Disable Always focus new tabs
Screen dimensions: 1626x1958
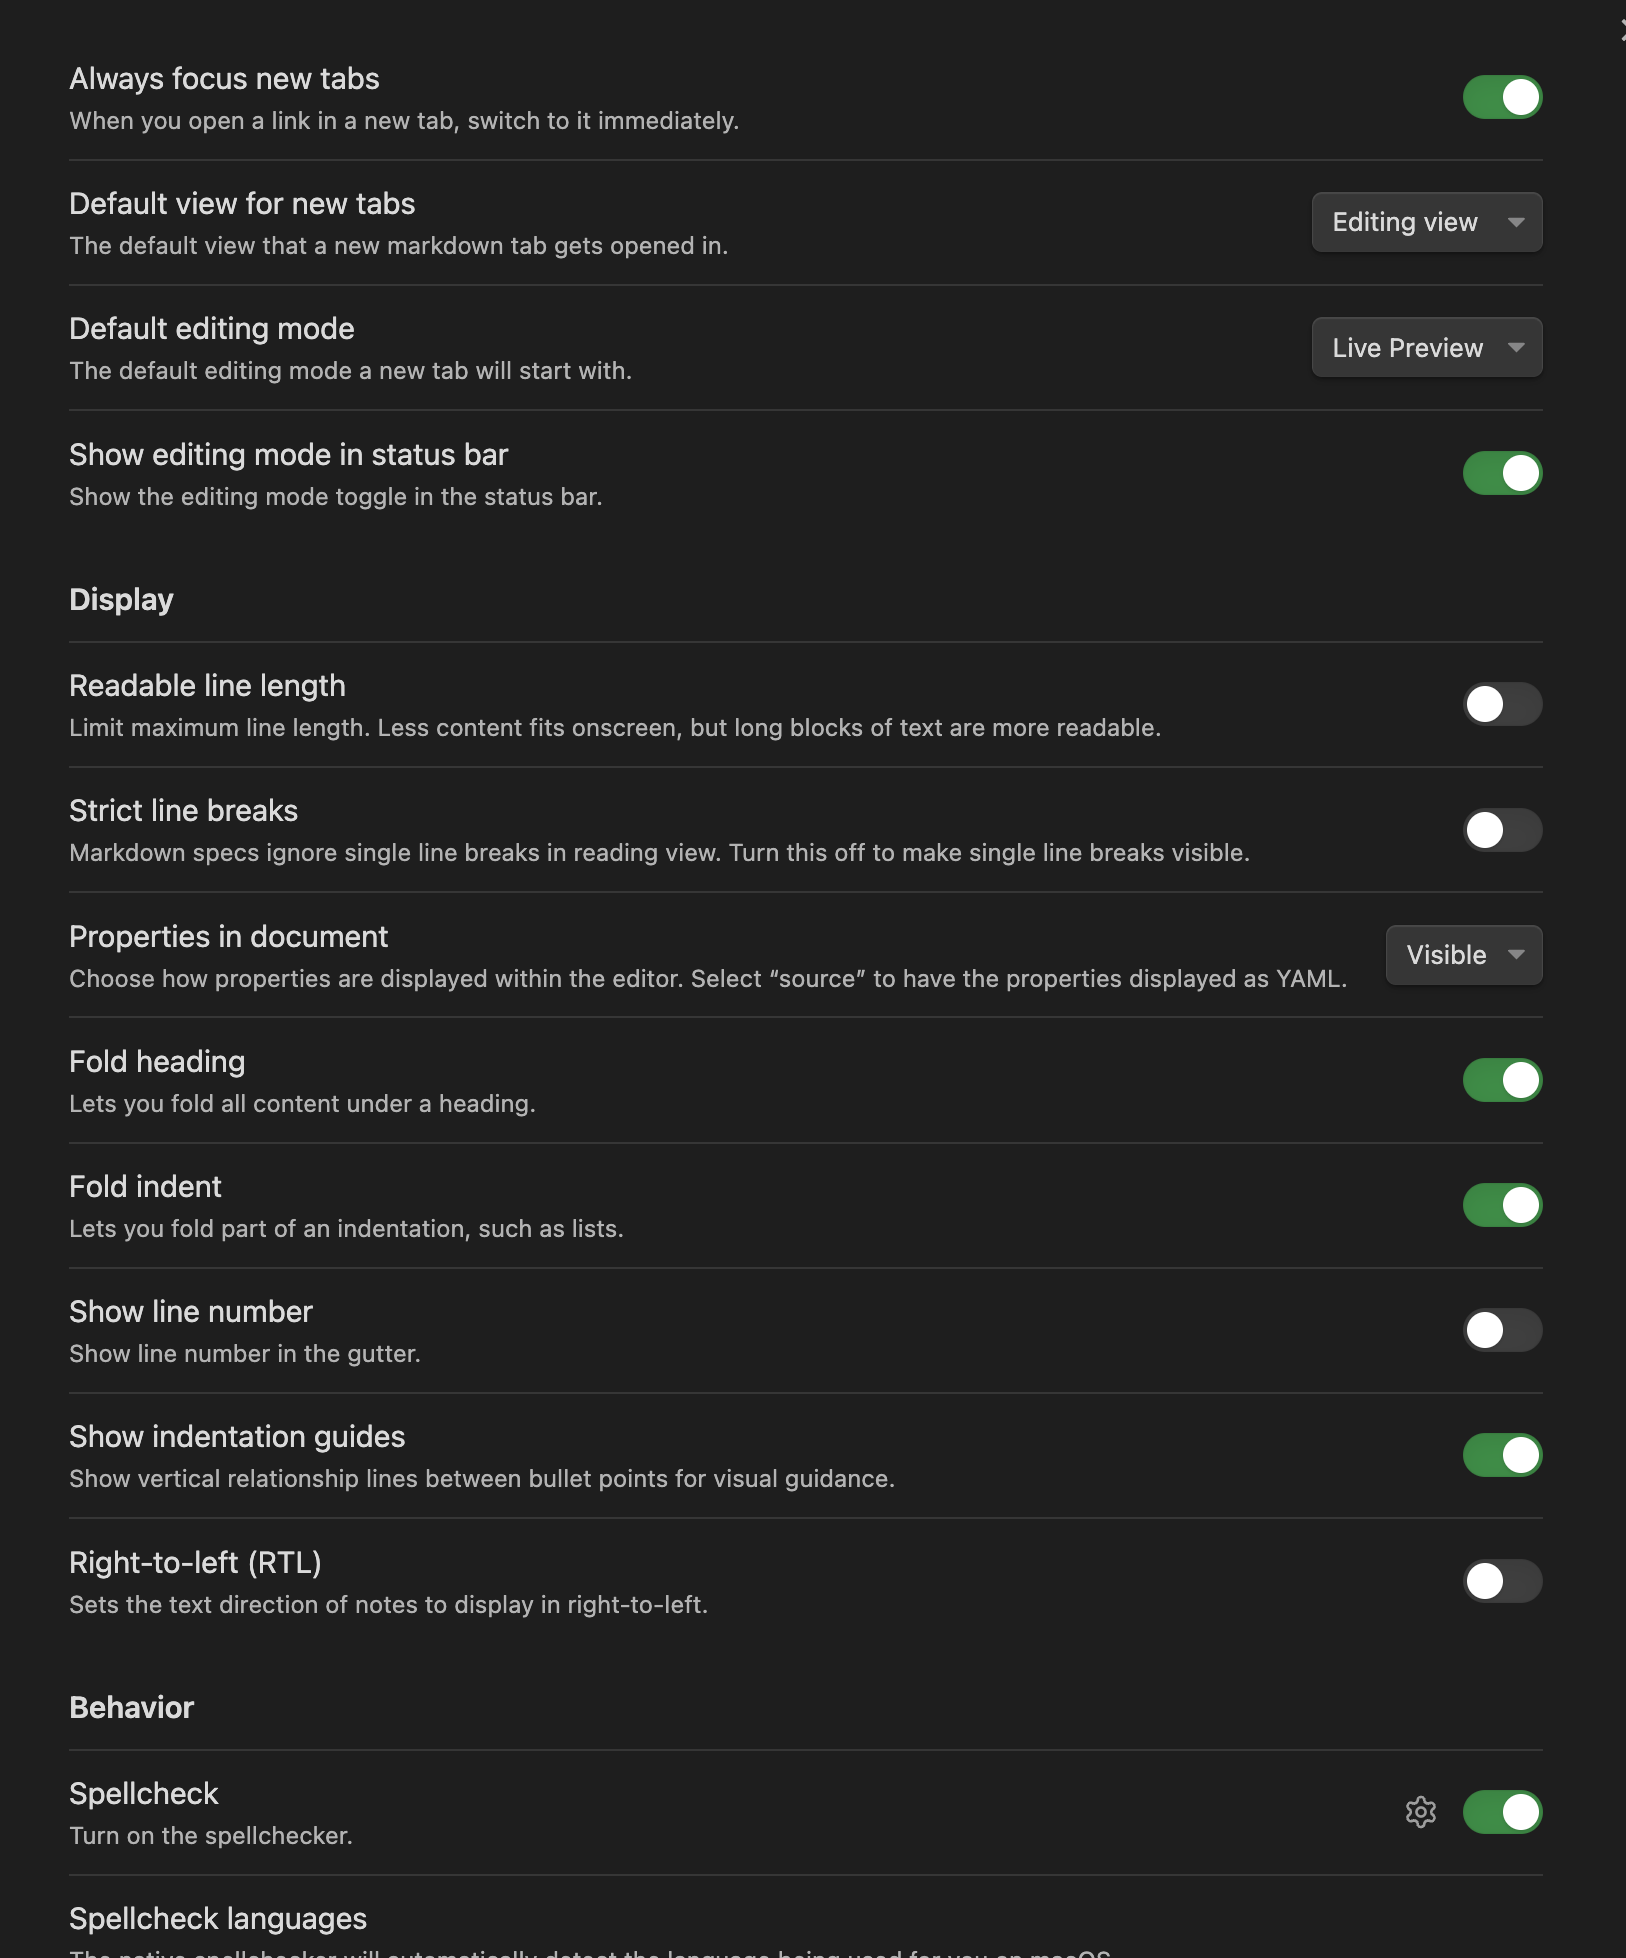coord(1502,97)
